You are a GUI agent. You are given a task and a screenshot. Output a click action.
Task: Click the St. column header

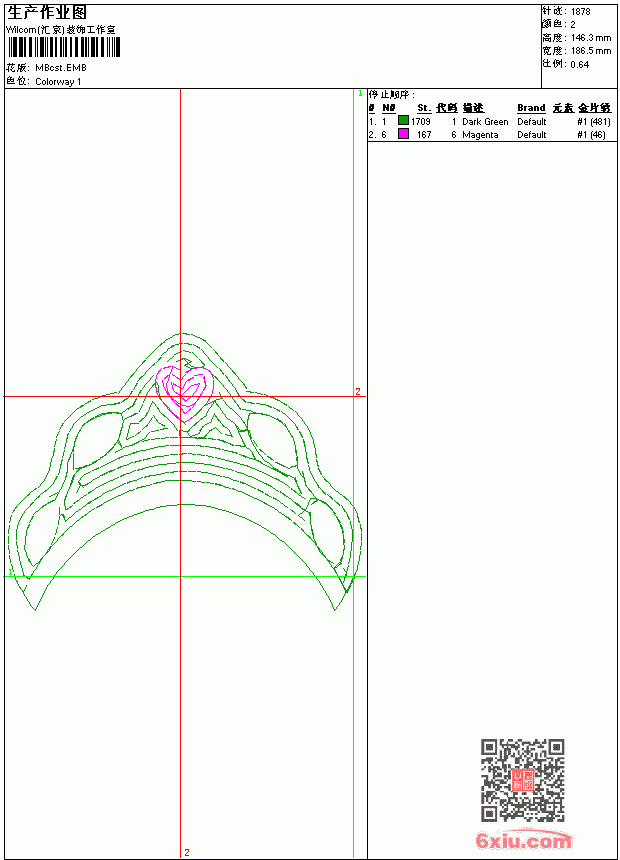point(424,108)
